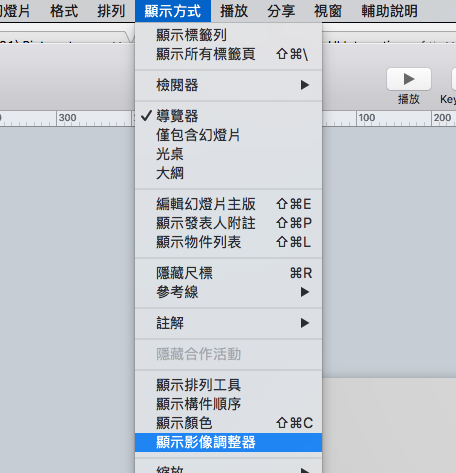The height and width of the screenshot is (473, 456).
Task: Close the 顯示方式 menu title
Action: tap(173, 11)
